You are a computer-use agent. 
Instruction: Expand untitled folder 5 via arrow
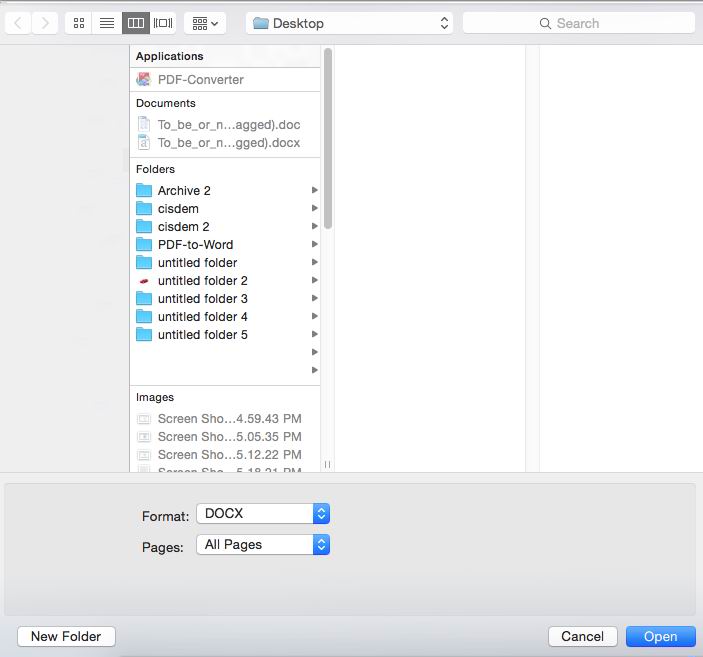(315, 334)
